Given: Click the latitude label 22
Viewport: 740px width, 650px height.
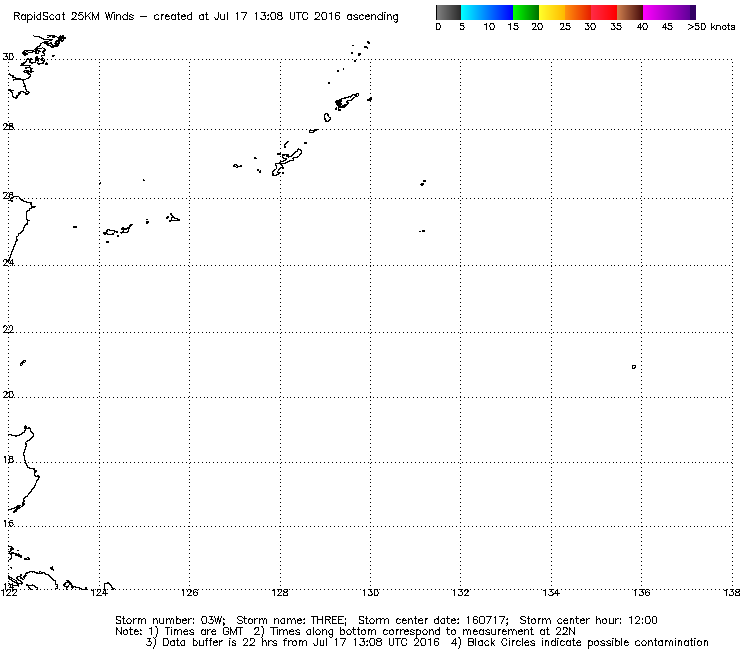Looking at the screenshot, I should pos(8,329).
